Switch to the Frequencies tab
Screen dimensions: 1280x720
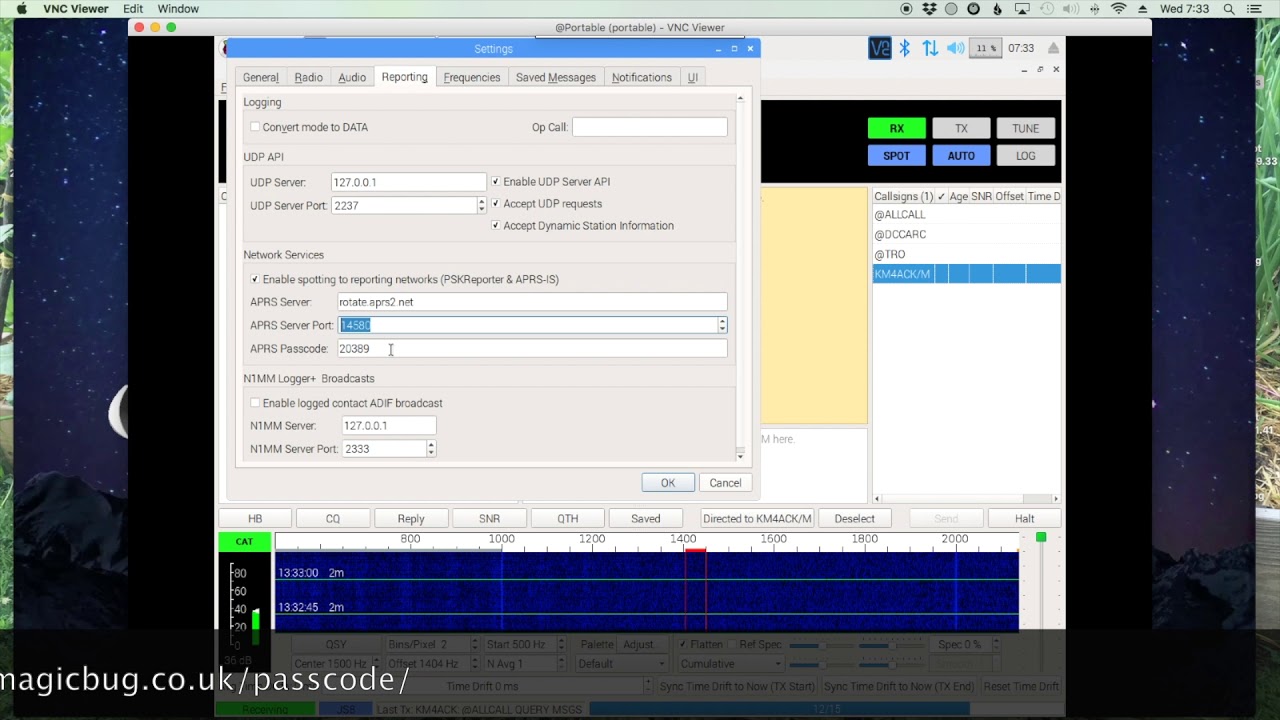(472, 77)
